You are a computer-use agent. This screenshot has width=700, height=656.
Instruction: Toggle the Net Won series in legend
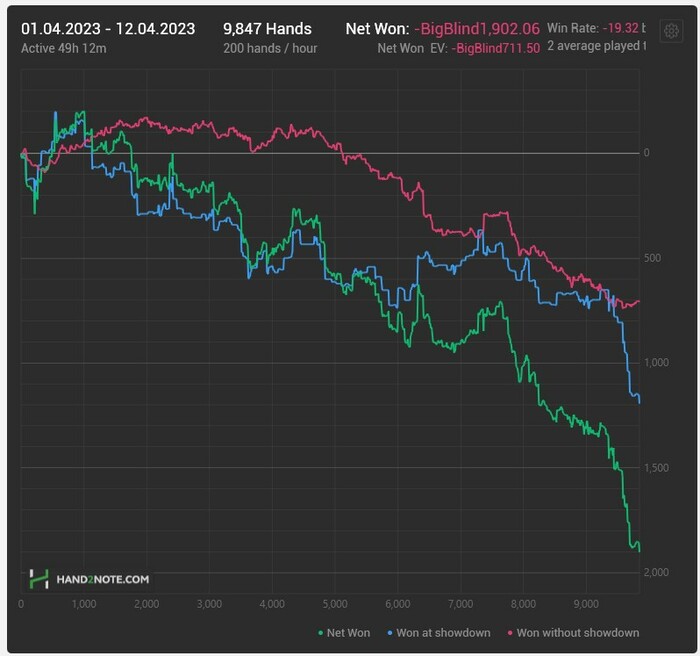click(x=344, y=633)
